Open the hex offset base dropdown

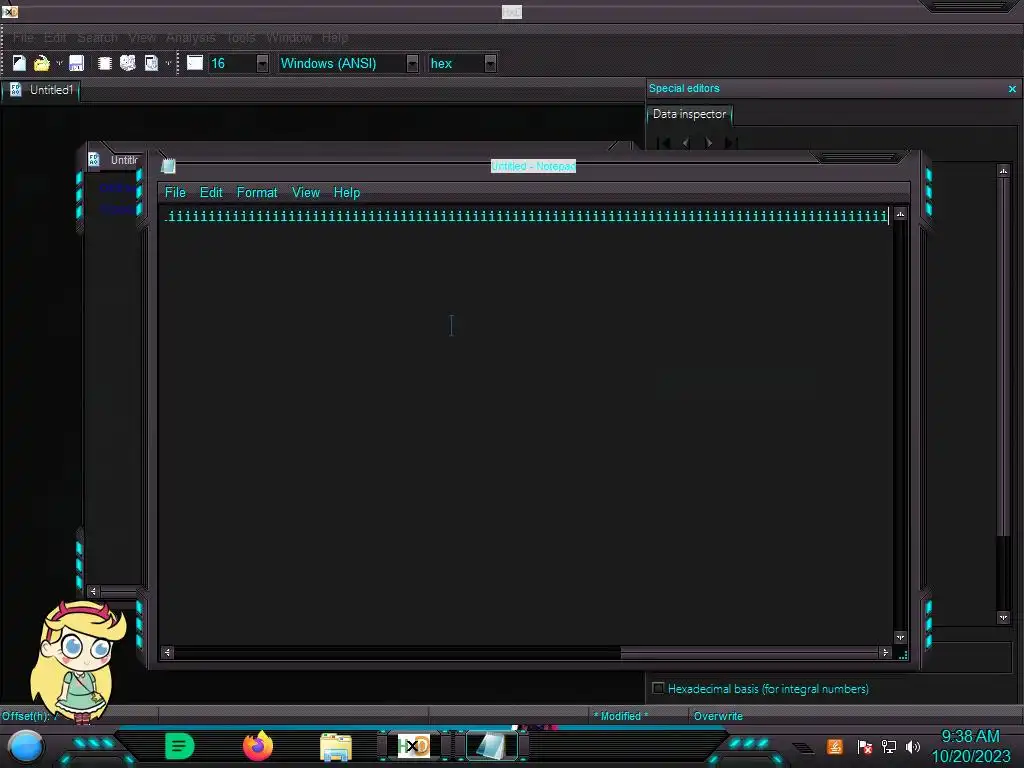click(490, 63)
